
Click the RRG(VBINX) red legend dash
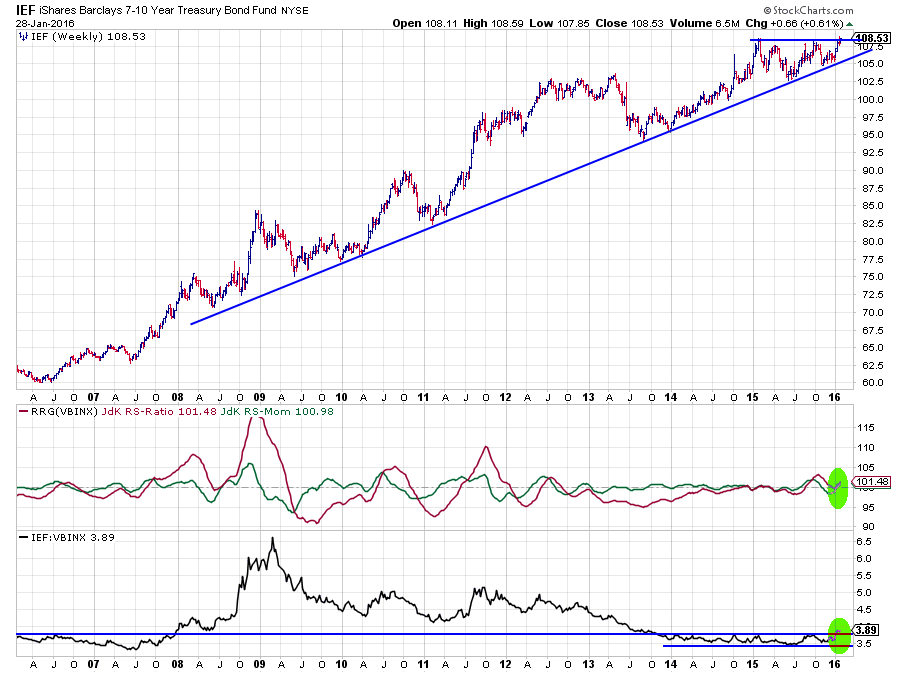[x=23, y=409]
